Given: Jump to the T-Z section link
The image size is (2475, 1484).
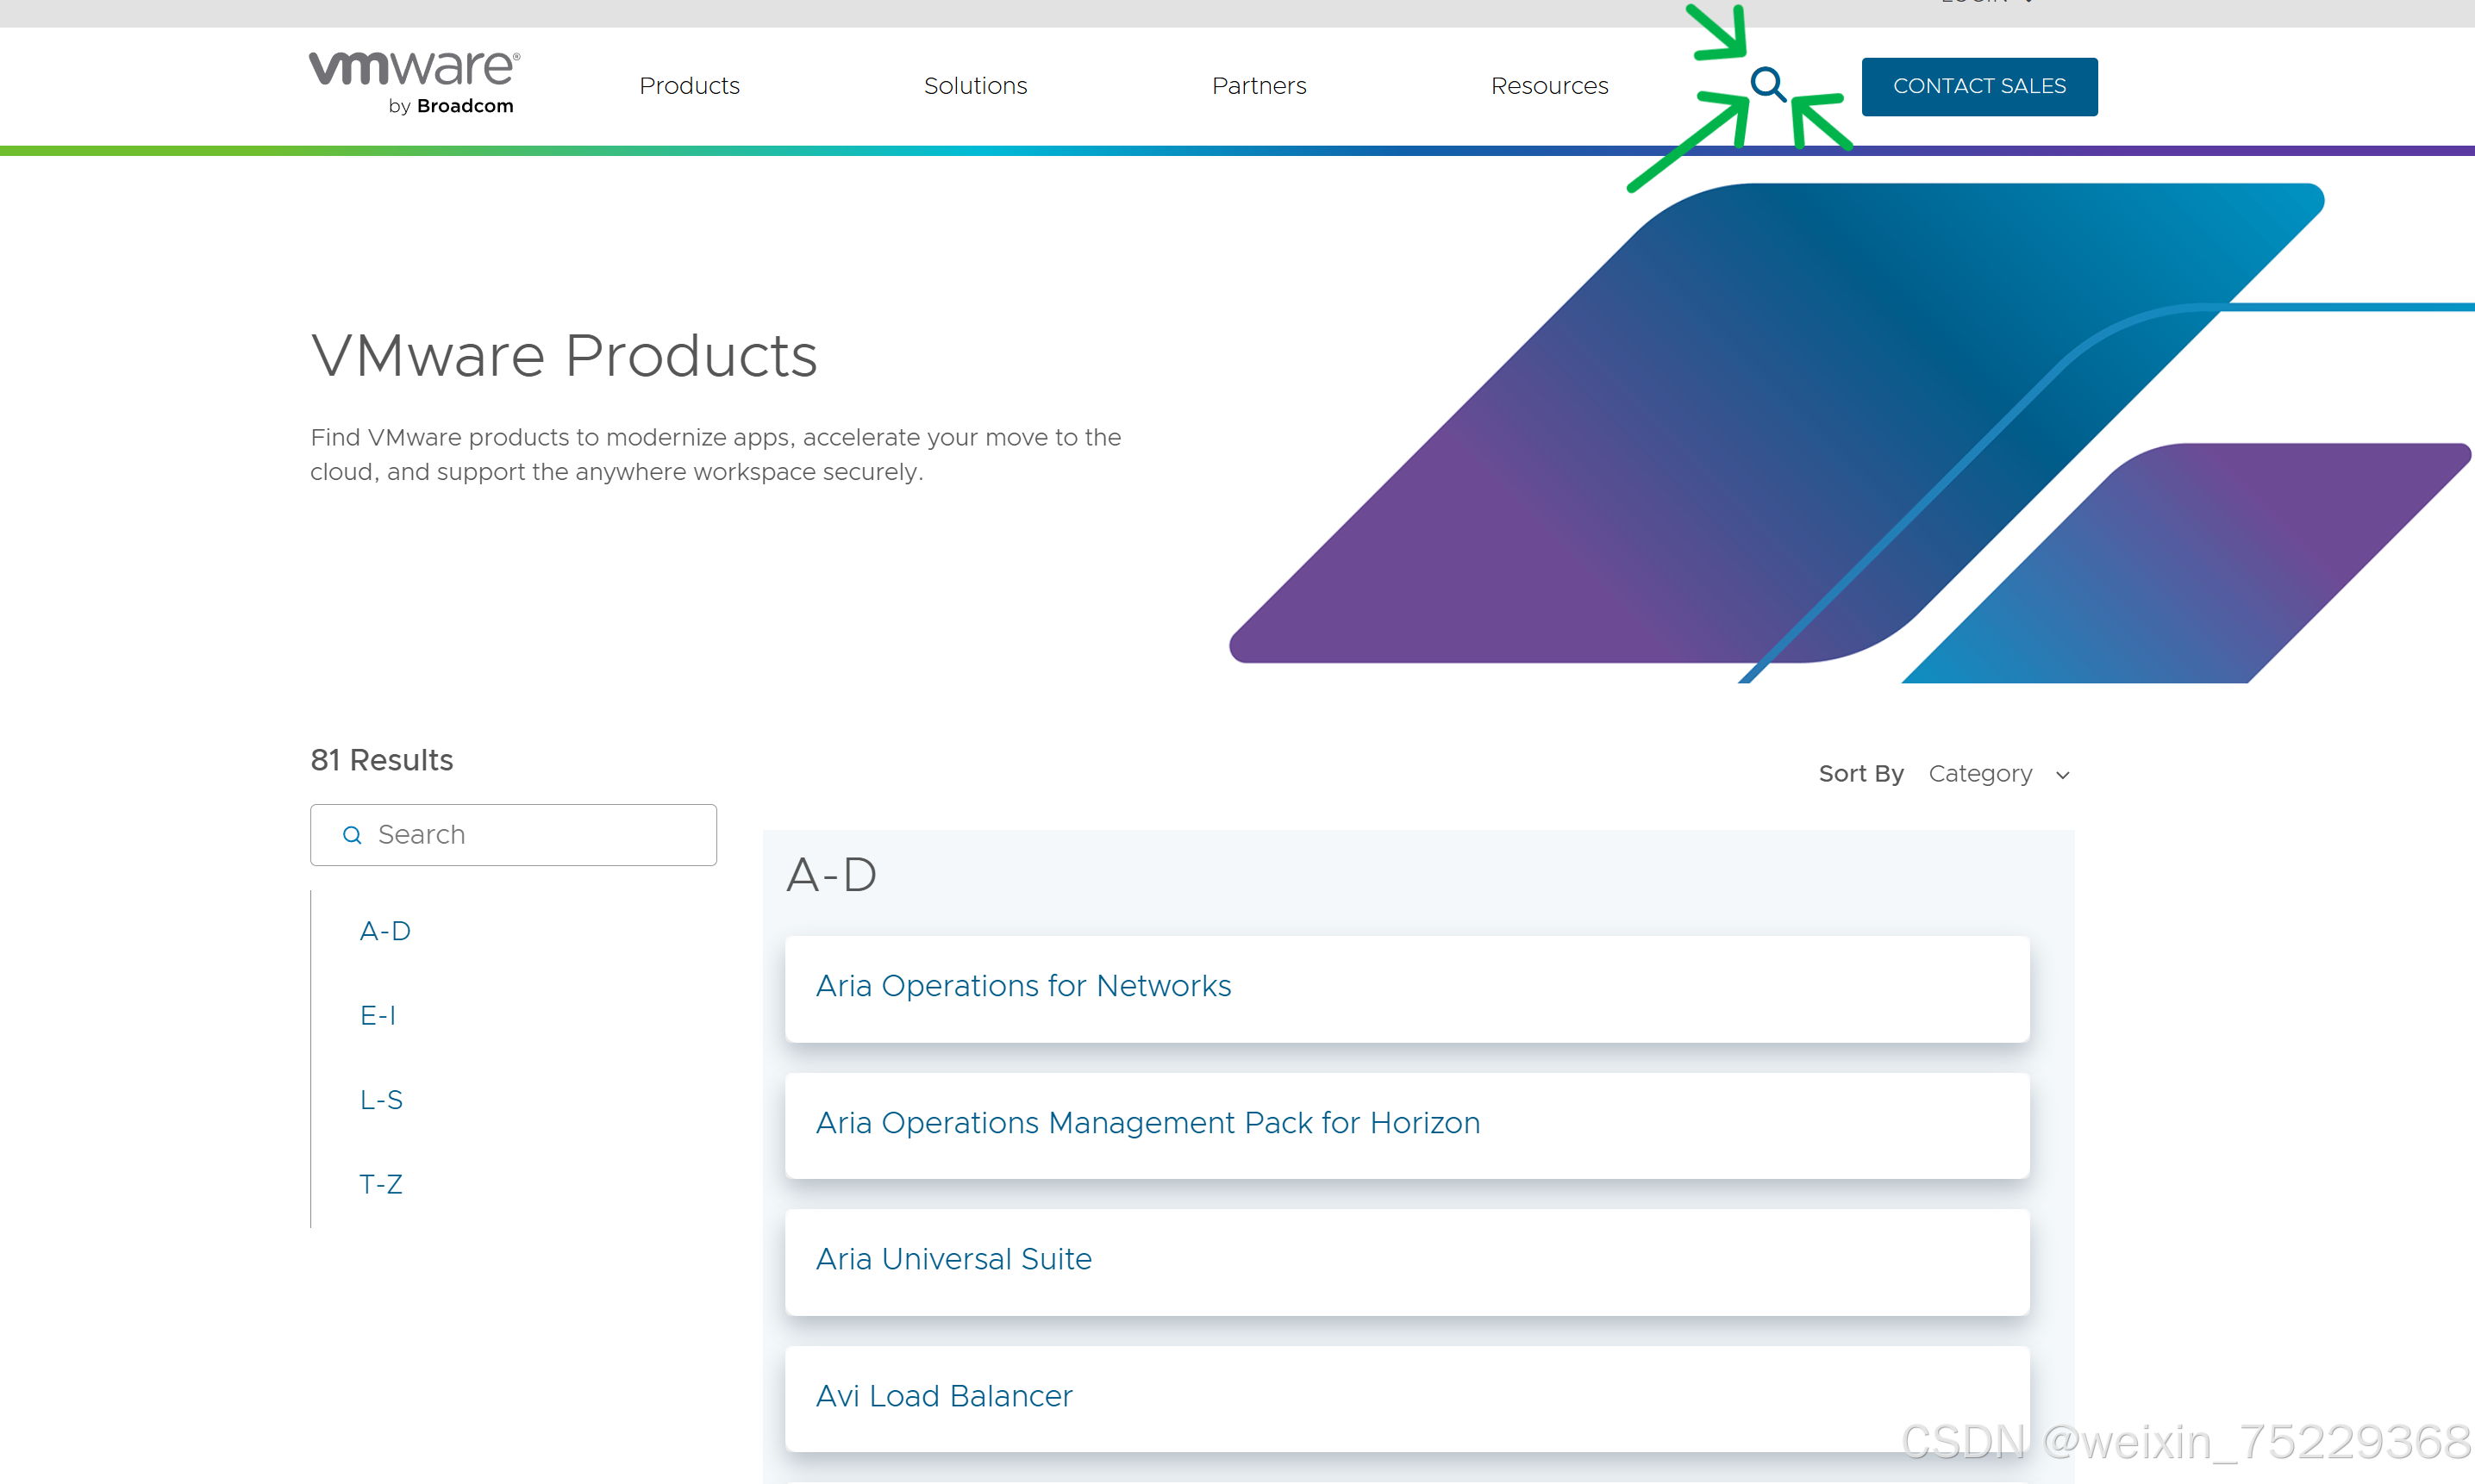Looking at the screenshot, I should click(x=381, y=1184).
